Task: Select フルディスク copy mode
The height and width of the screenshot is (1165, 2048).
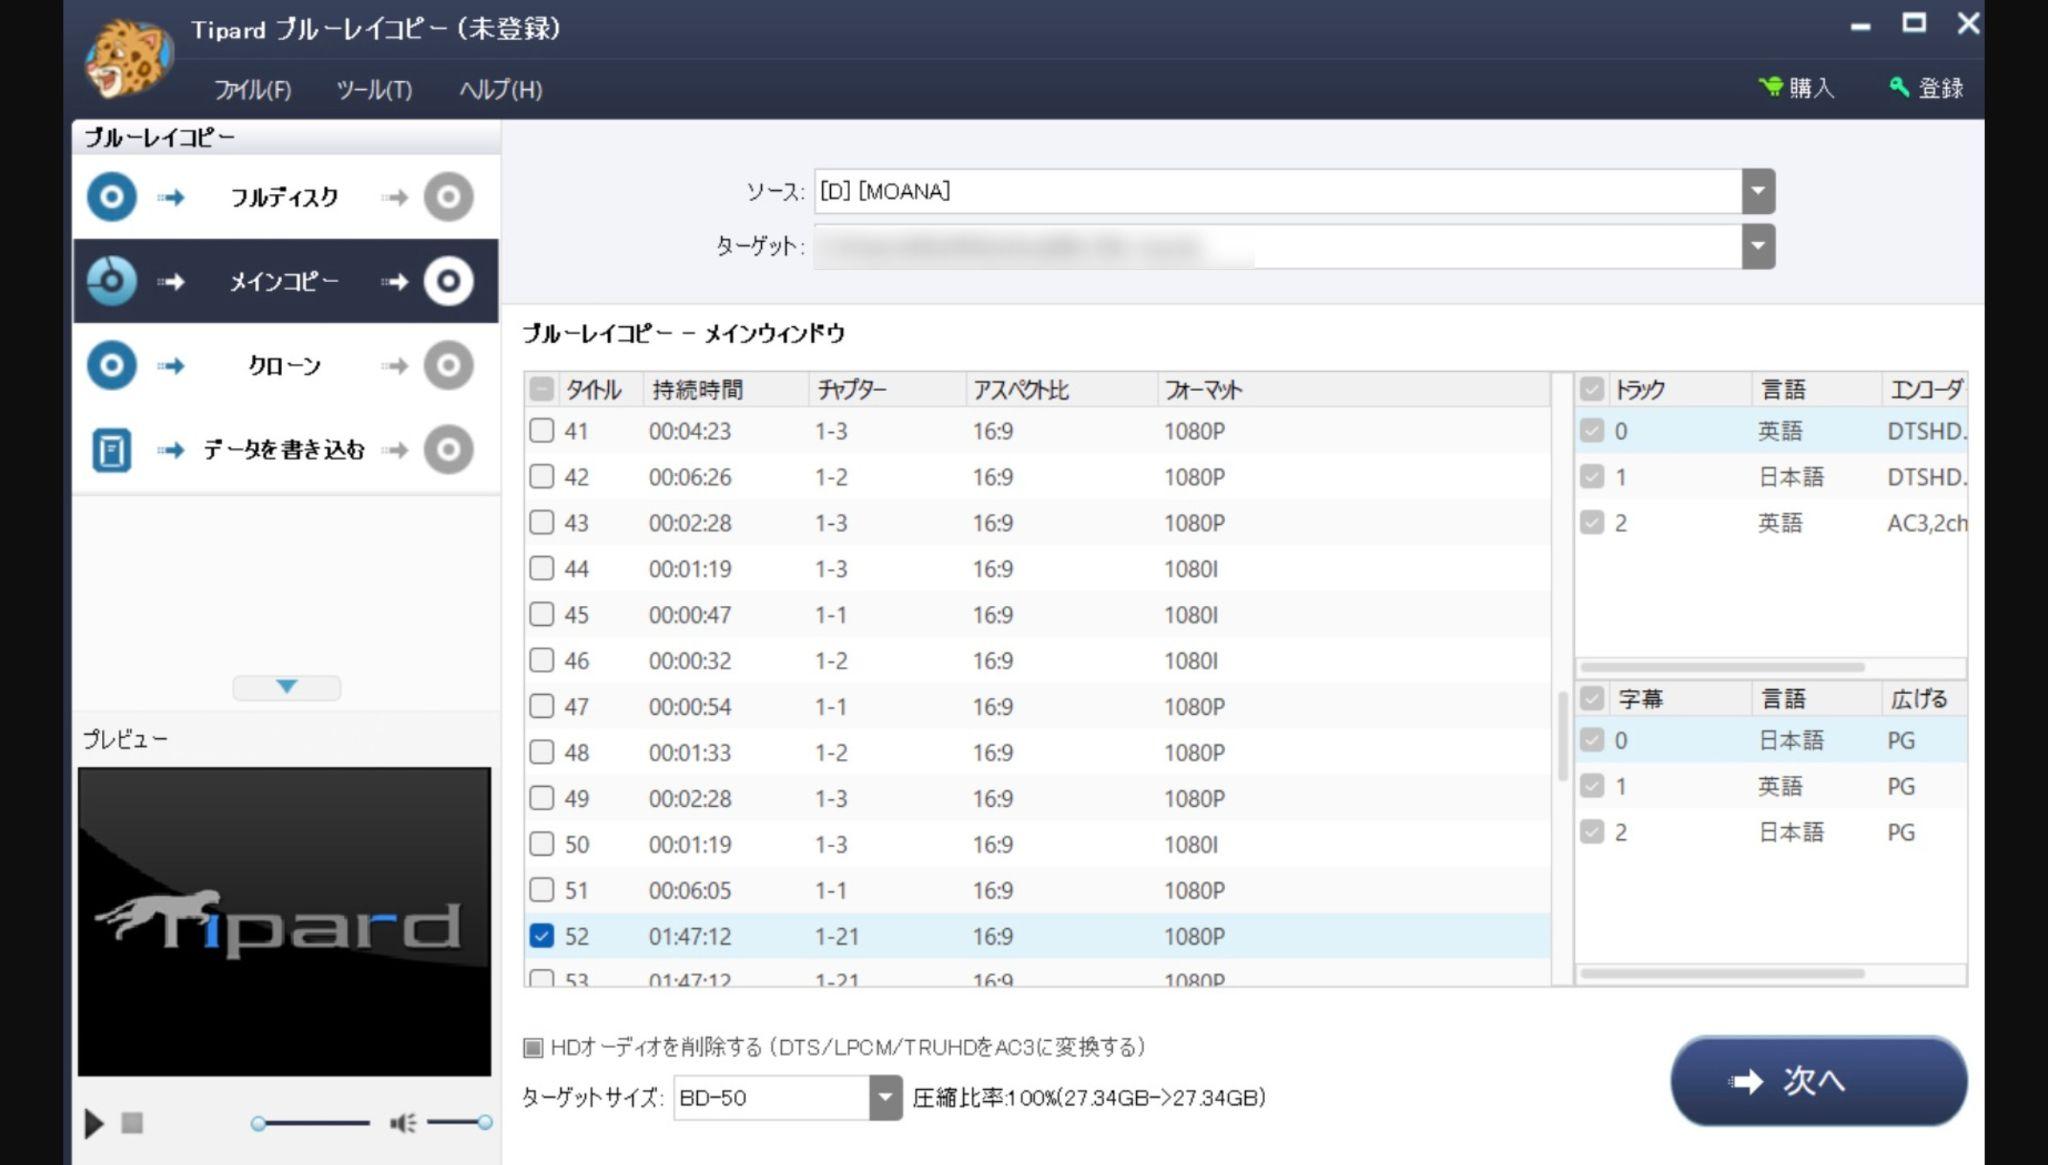Action: [x=285, y=196]
